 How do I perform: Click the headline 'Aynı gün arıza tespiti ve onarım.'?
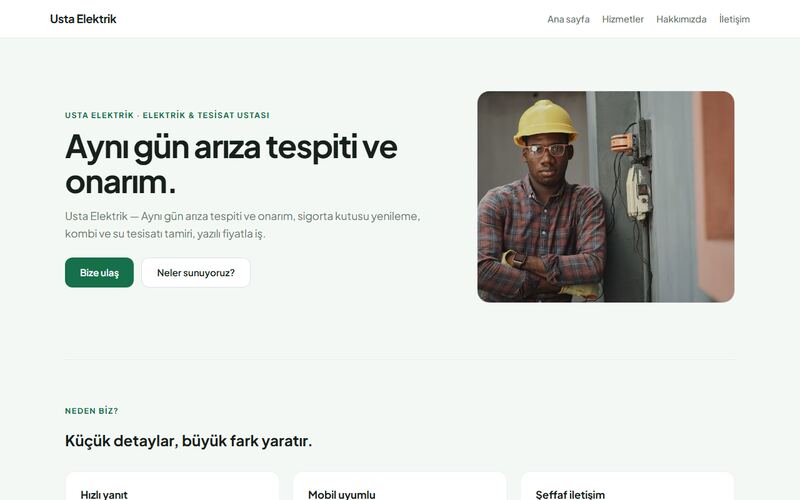[x=231, y=164]
